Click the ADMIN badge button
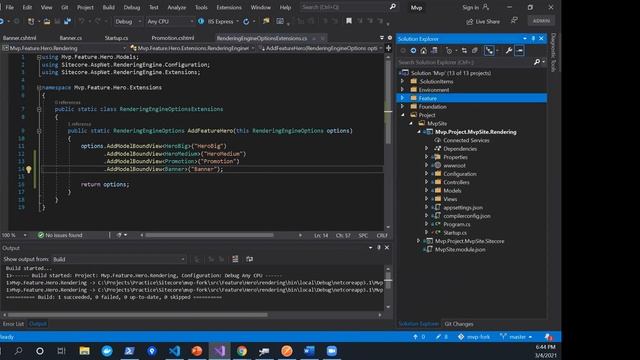 [x=541, y=21]
